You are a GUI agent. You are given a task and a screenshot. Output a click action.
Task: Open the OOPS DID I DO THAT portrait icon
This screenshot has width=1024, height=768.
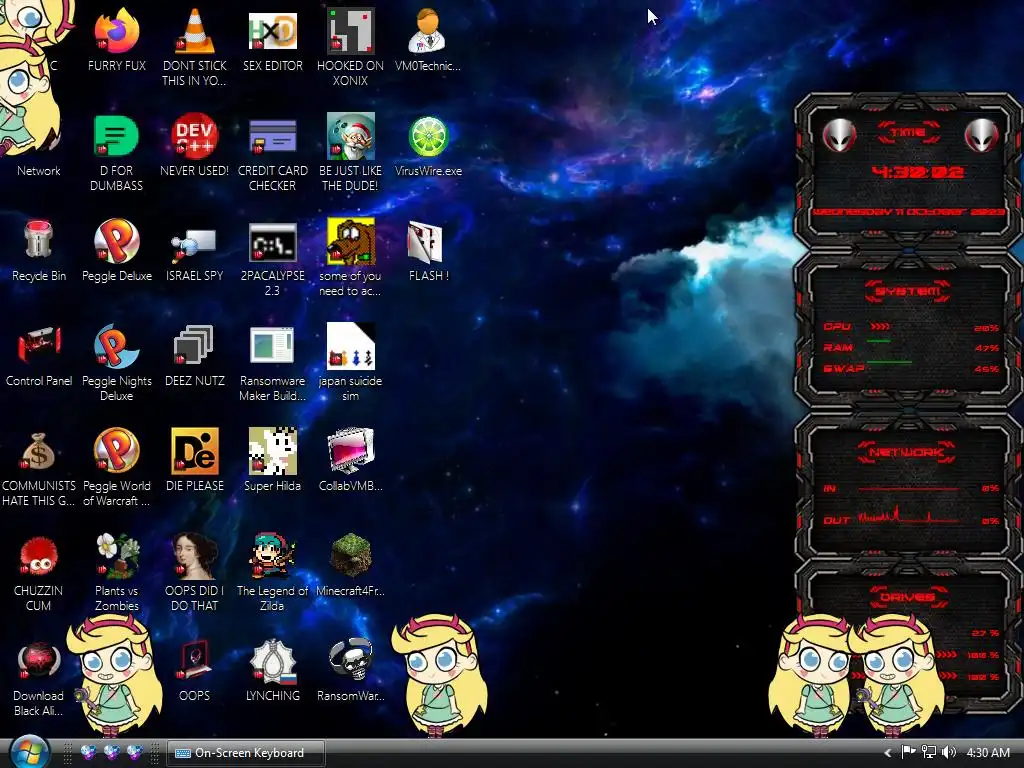pos(195,556)
